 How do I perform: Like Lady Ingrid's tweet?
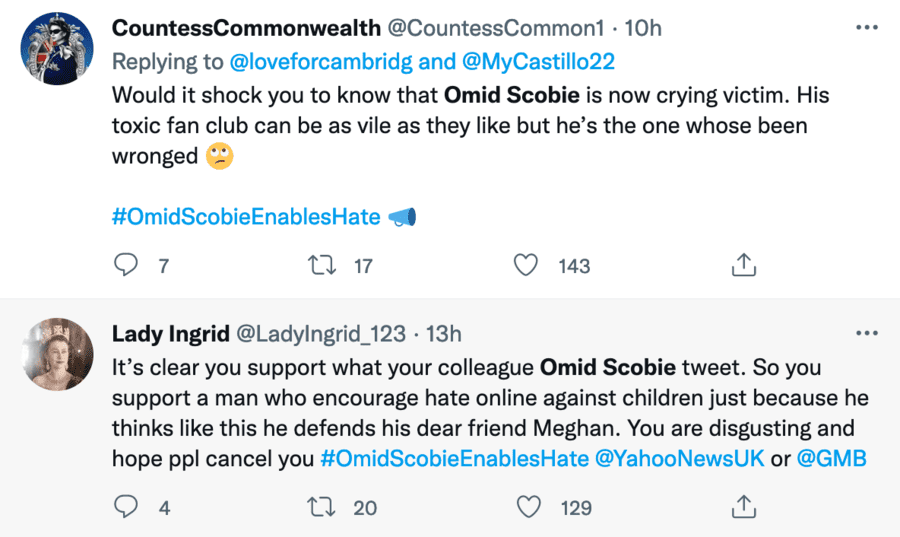(526, 507)
